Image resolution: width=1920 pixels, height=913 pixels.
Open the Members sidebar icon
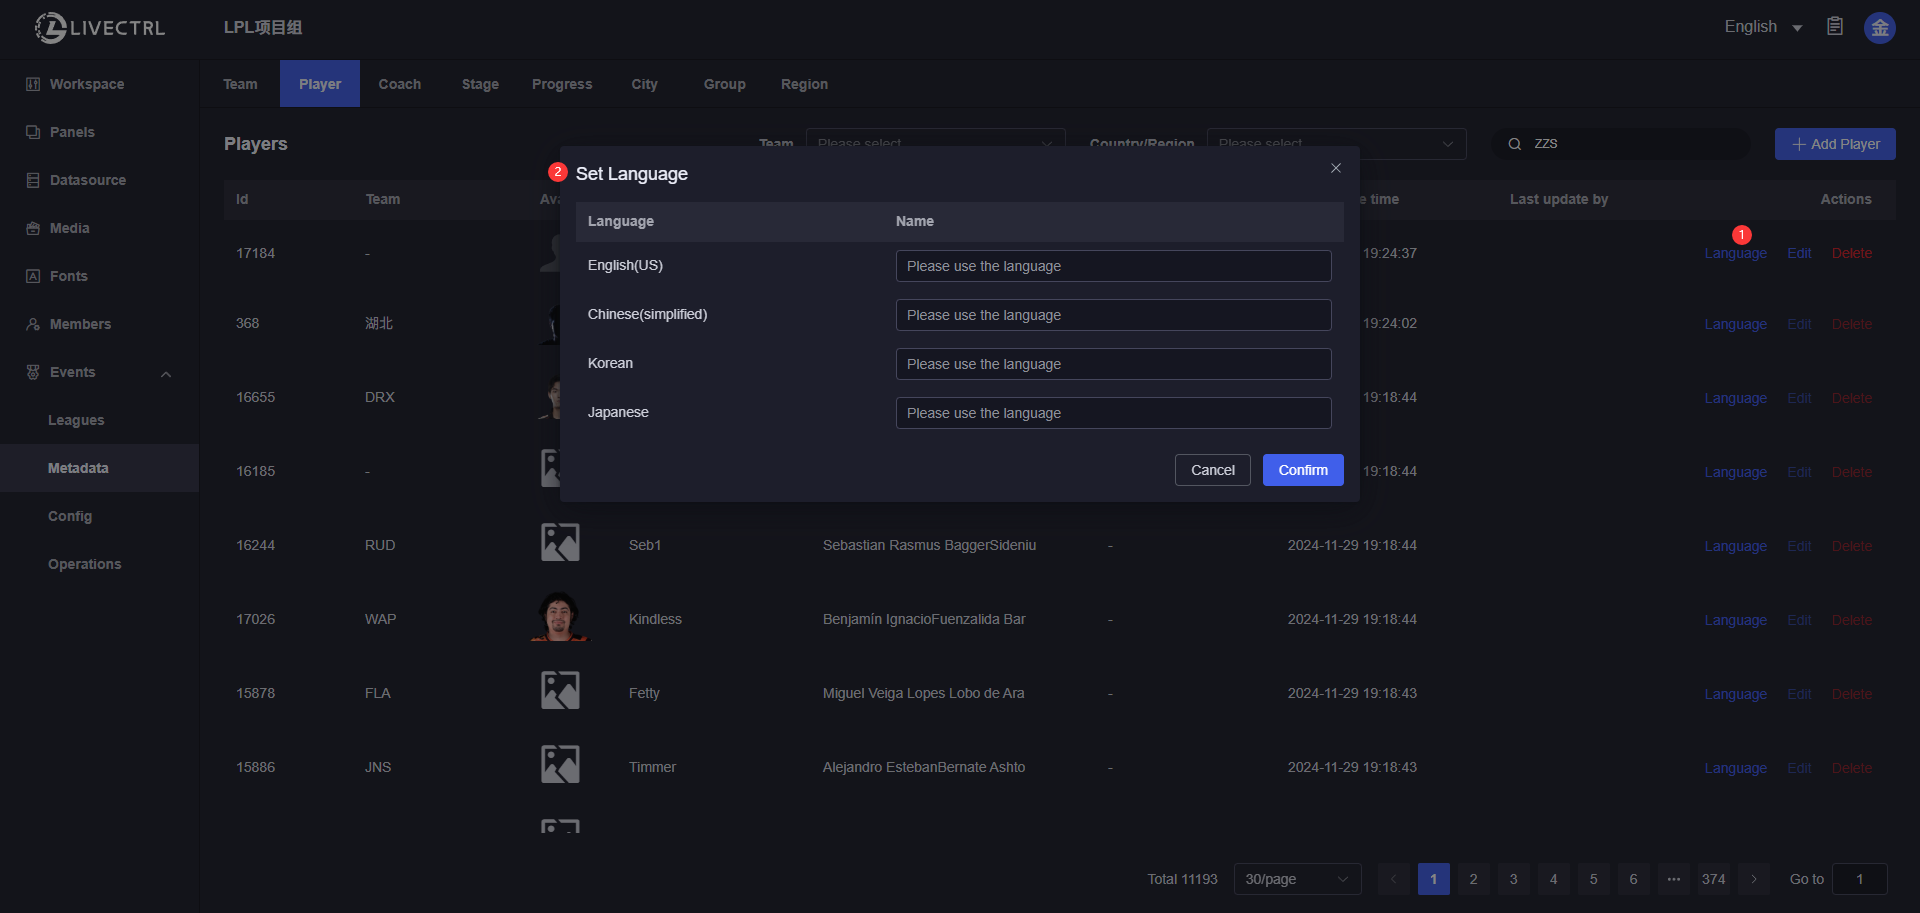33,324
